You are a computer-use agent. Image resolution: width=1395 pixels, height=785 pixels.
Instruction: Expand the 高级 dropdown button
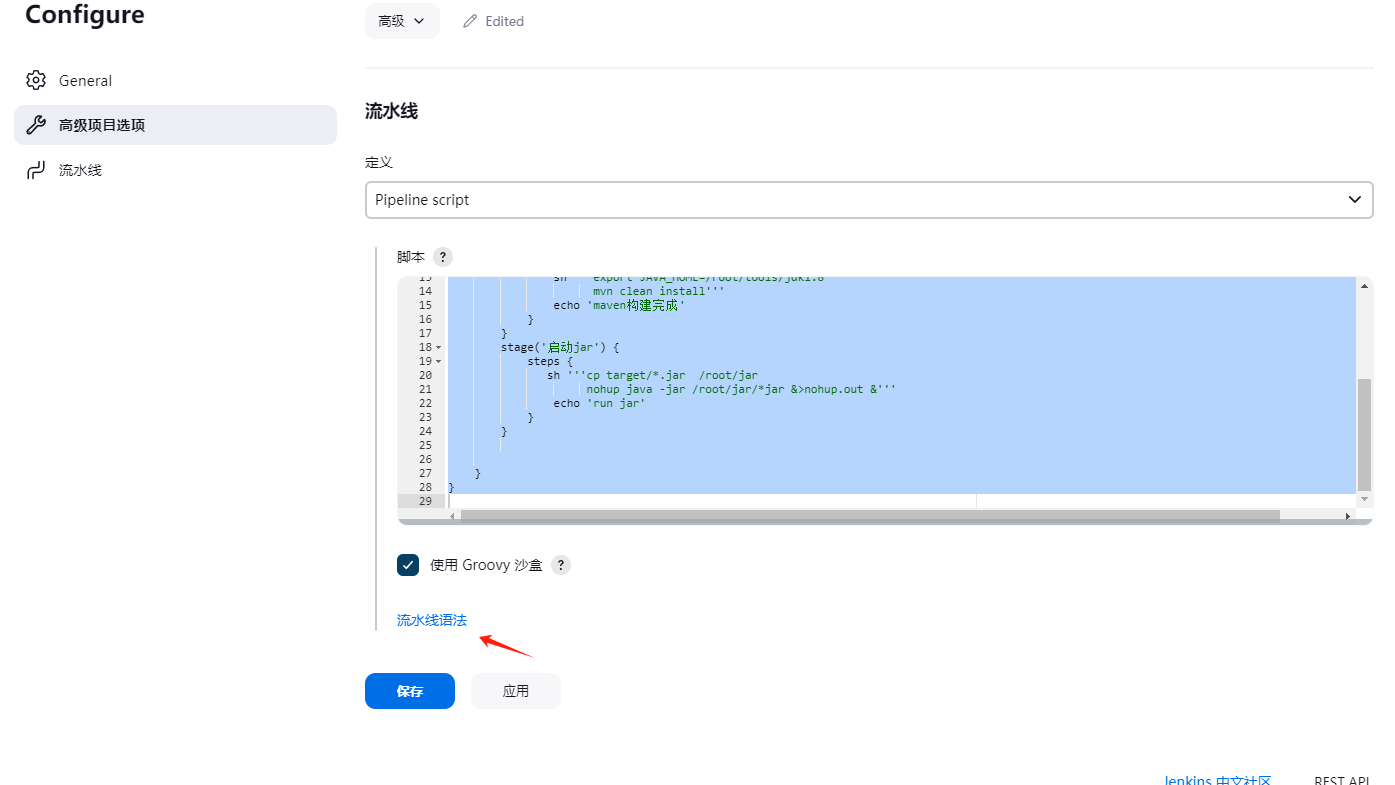402,21
